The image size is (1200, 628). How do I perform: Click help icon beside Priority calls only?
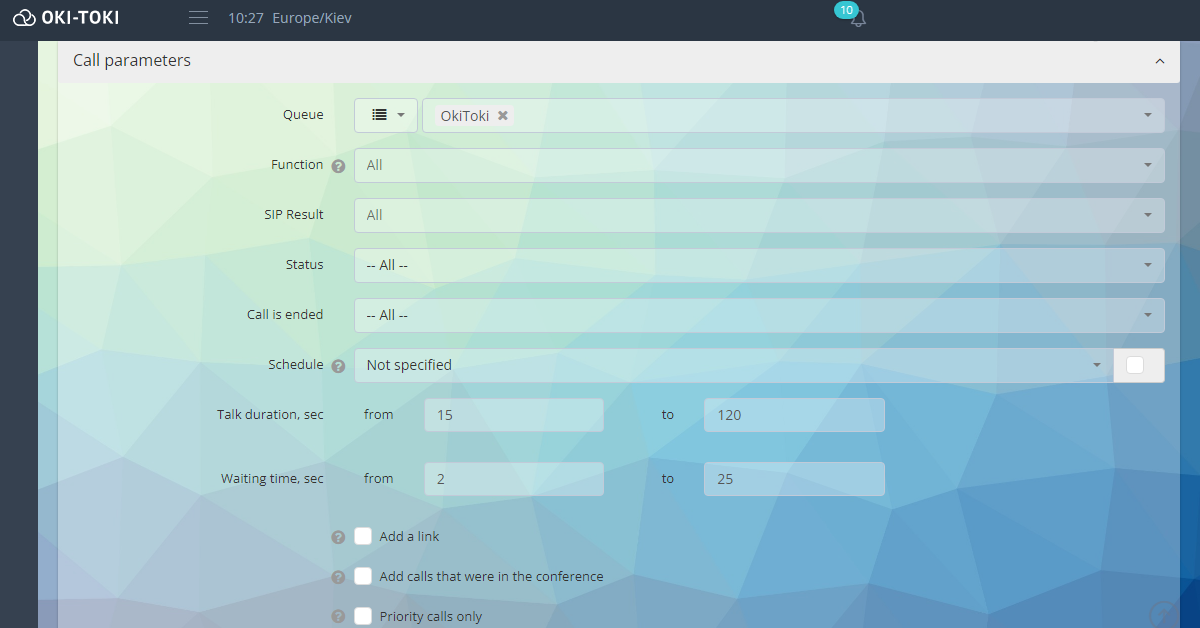338,616
